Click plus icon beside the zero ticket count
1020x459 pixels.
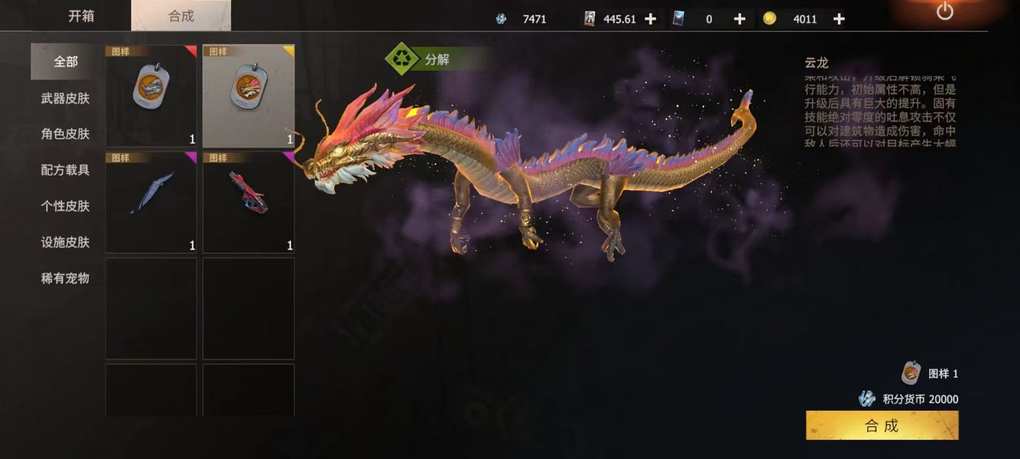point(740,19)
